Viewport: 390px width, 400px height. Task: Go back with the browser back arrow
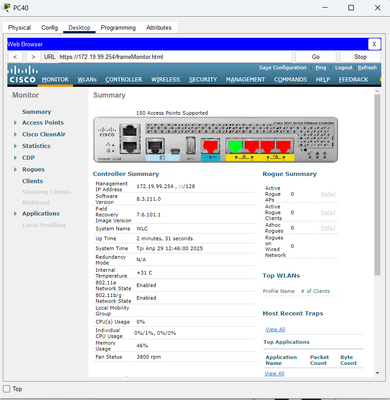pyautogui.click(x=15, y=57)
